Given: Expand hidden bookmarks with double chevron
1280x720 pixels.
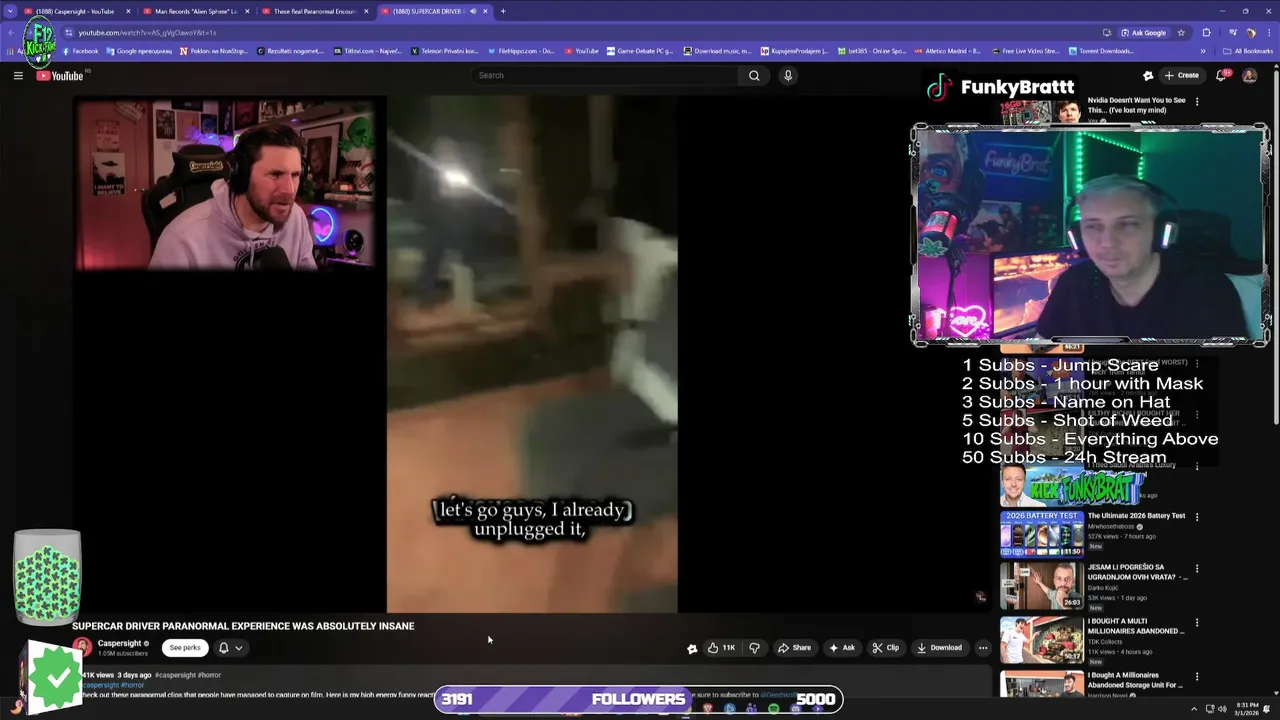Looking at the screenshot, I should click(1203, 51).
